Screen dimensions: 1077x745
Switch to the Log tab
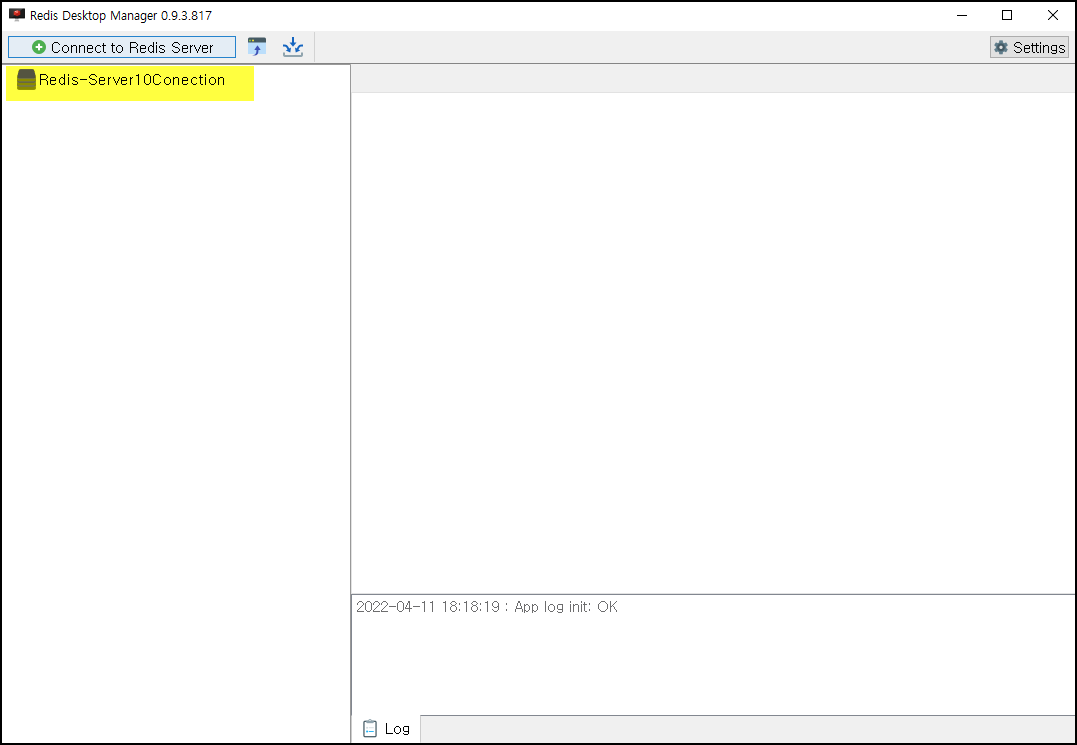386,729
